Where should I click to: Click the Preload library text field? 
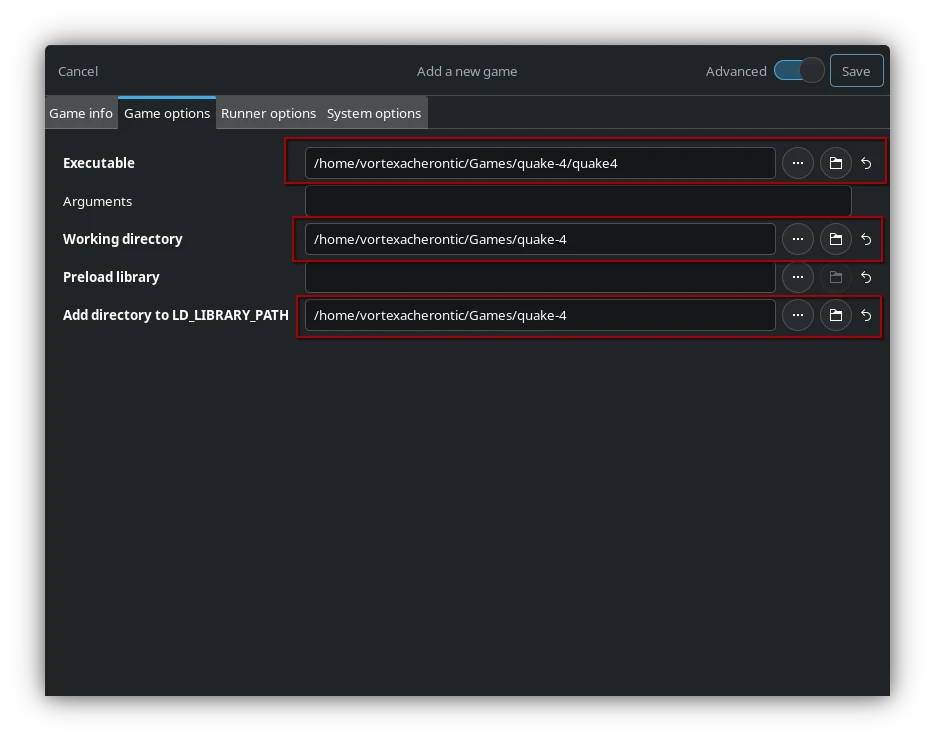(x=540, y=277)
